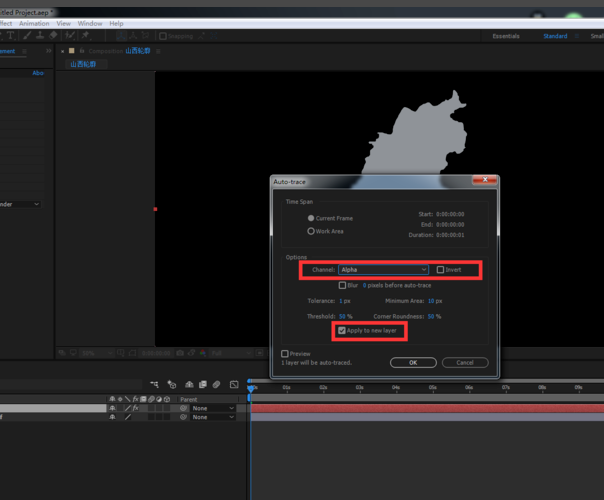This screenshot has width=604, height=500.
Task: Open the left panel's menu icon
Action: (x=24, y=51)
